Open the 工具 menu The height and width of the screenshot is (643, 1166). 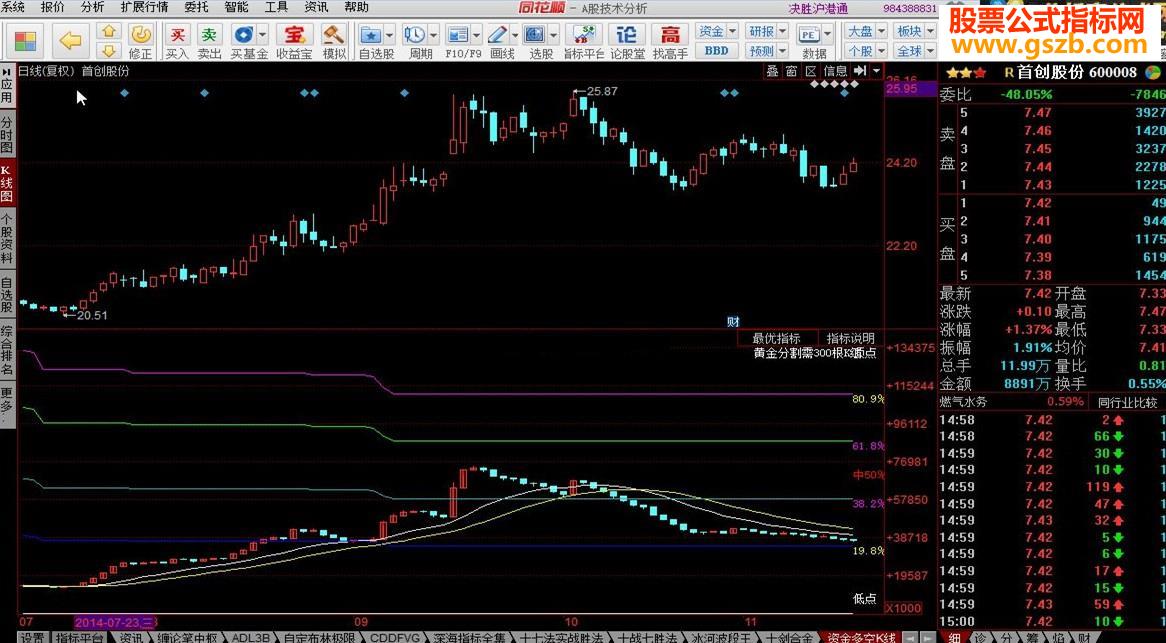pyautogui.click(x=276, y=7)
